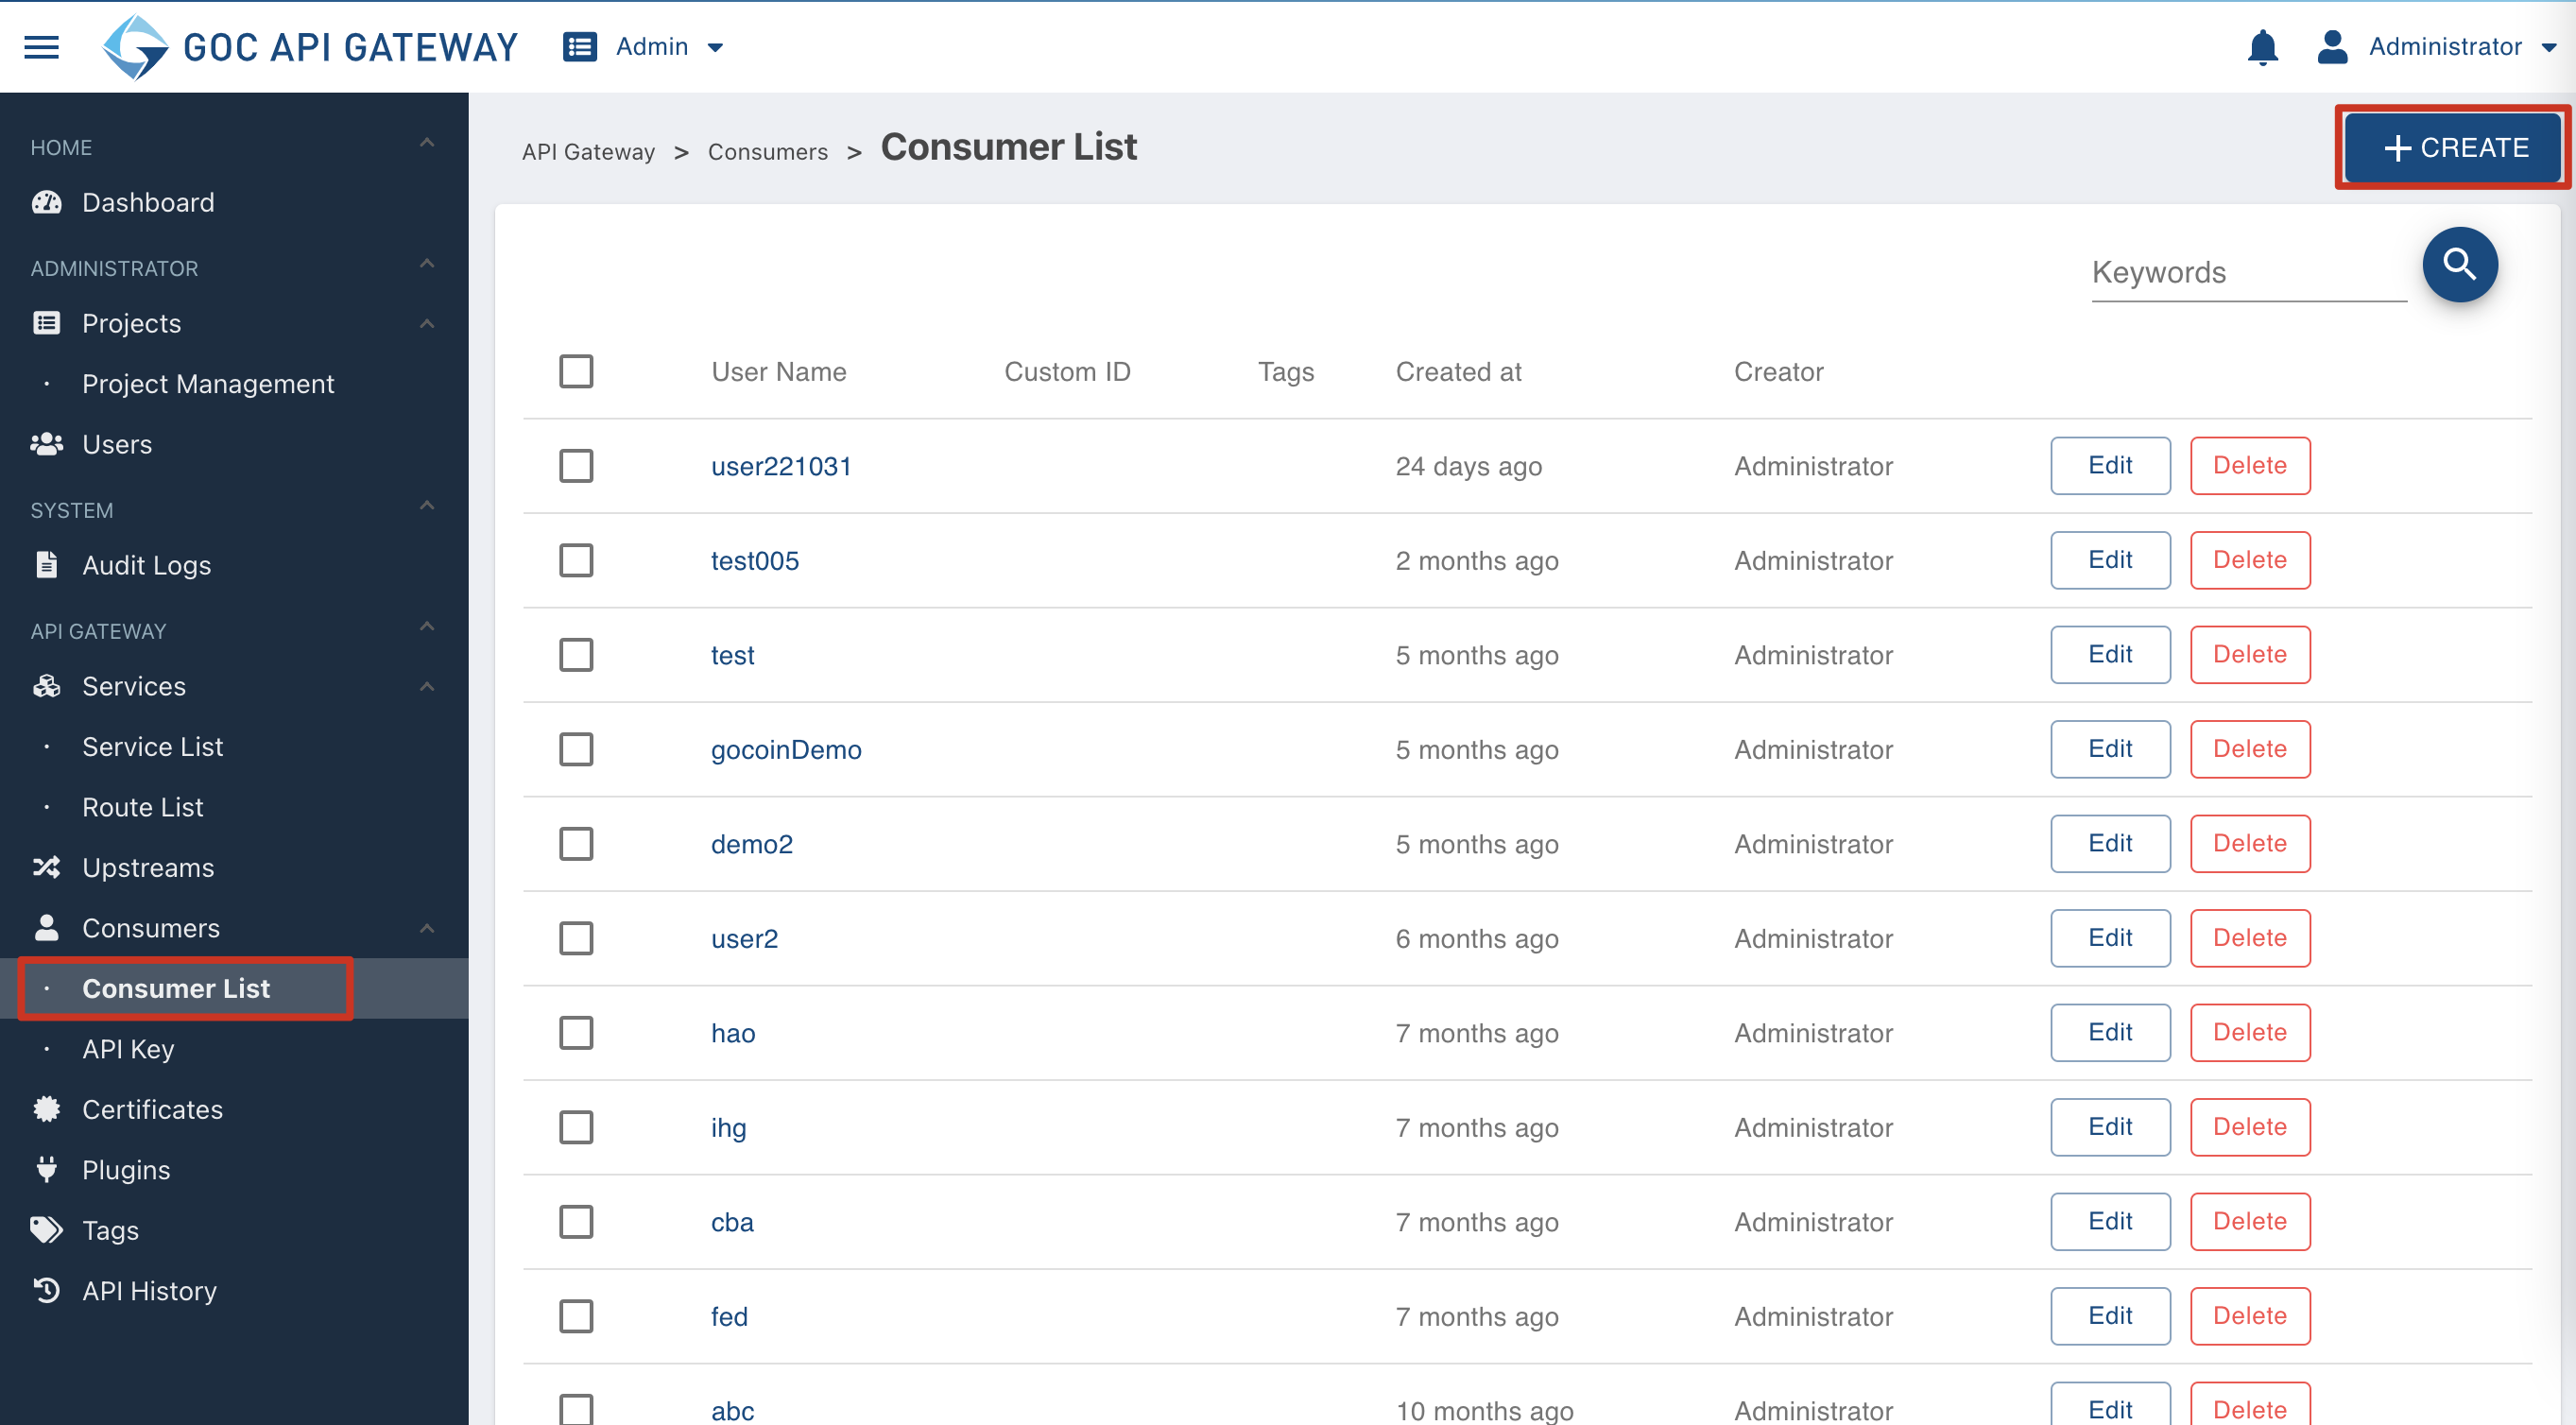Collapse the Projects submenu
This screenshot has height=1425, width=2576.
pos(427,324)
